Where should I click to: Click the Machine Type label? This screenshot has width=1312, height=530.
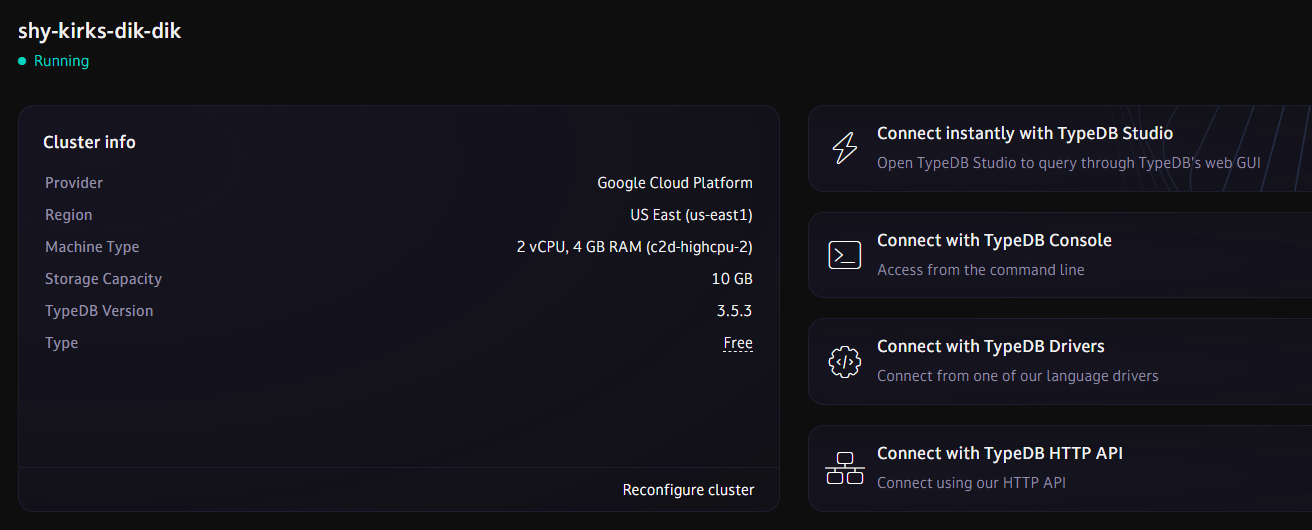coord(92,247)
